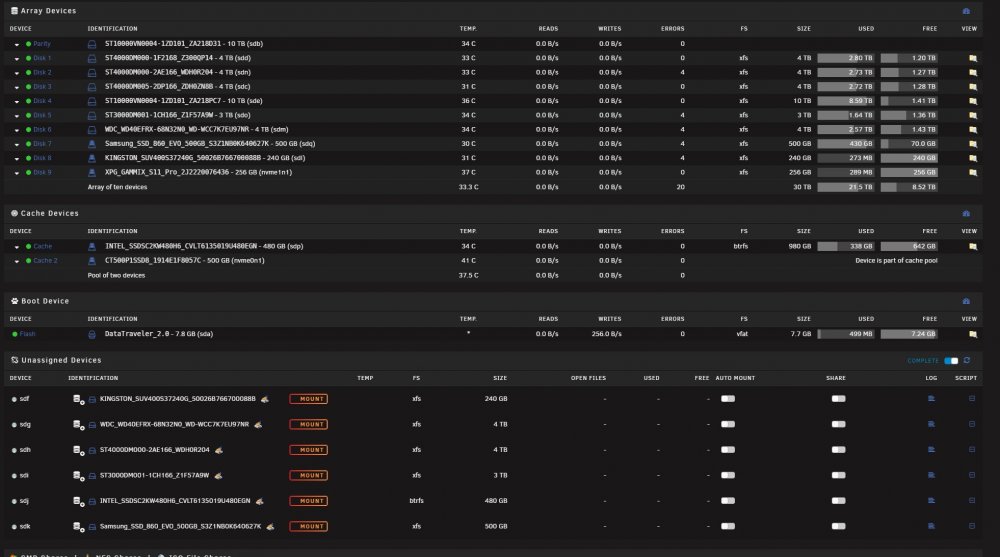Click the Cache 2 SSD icon
1000x557 pixels.
92,261
